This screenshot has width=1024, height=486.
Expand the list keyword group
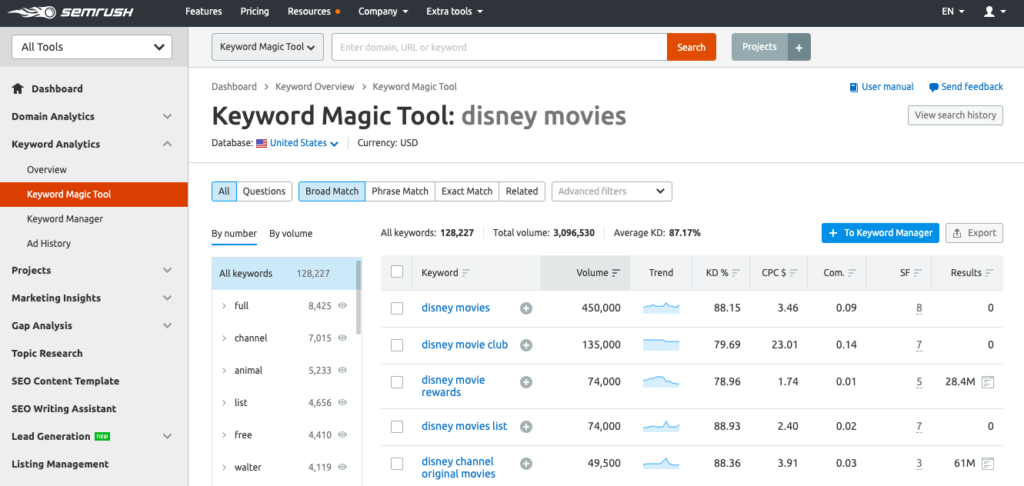[x=224, y=403]
